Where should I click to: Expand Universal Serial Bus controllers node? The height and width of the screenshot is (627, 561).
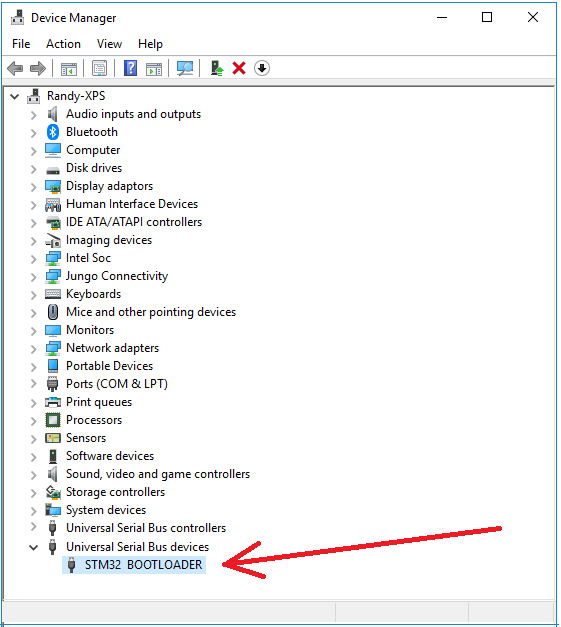[34, 528]
